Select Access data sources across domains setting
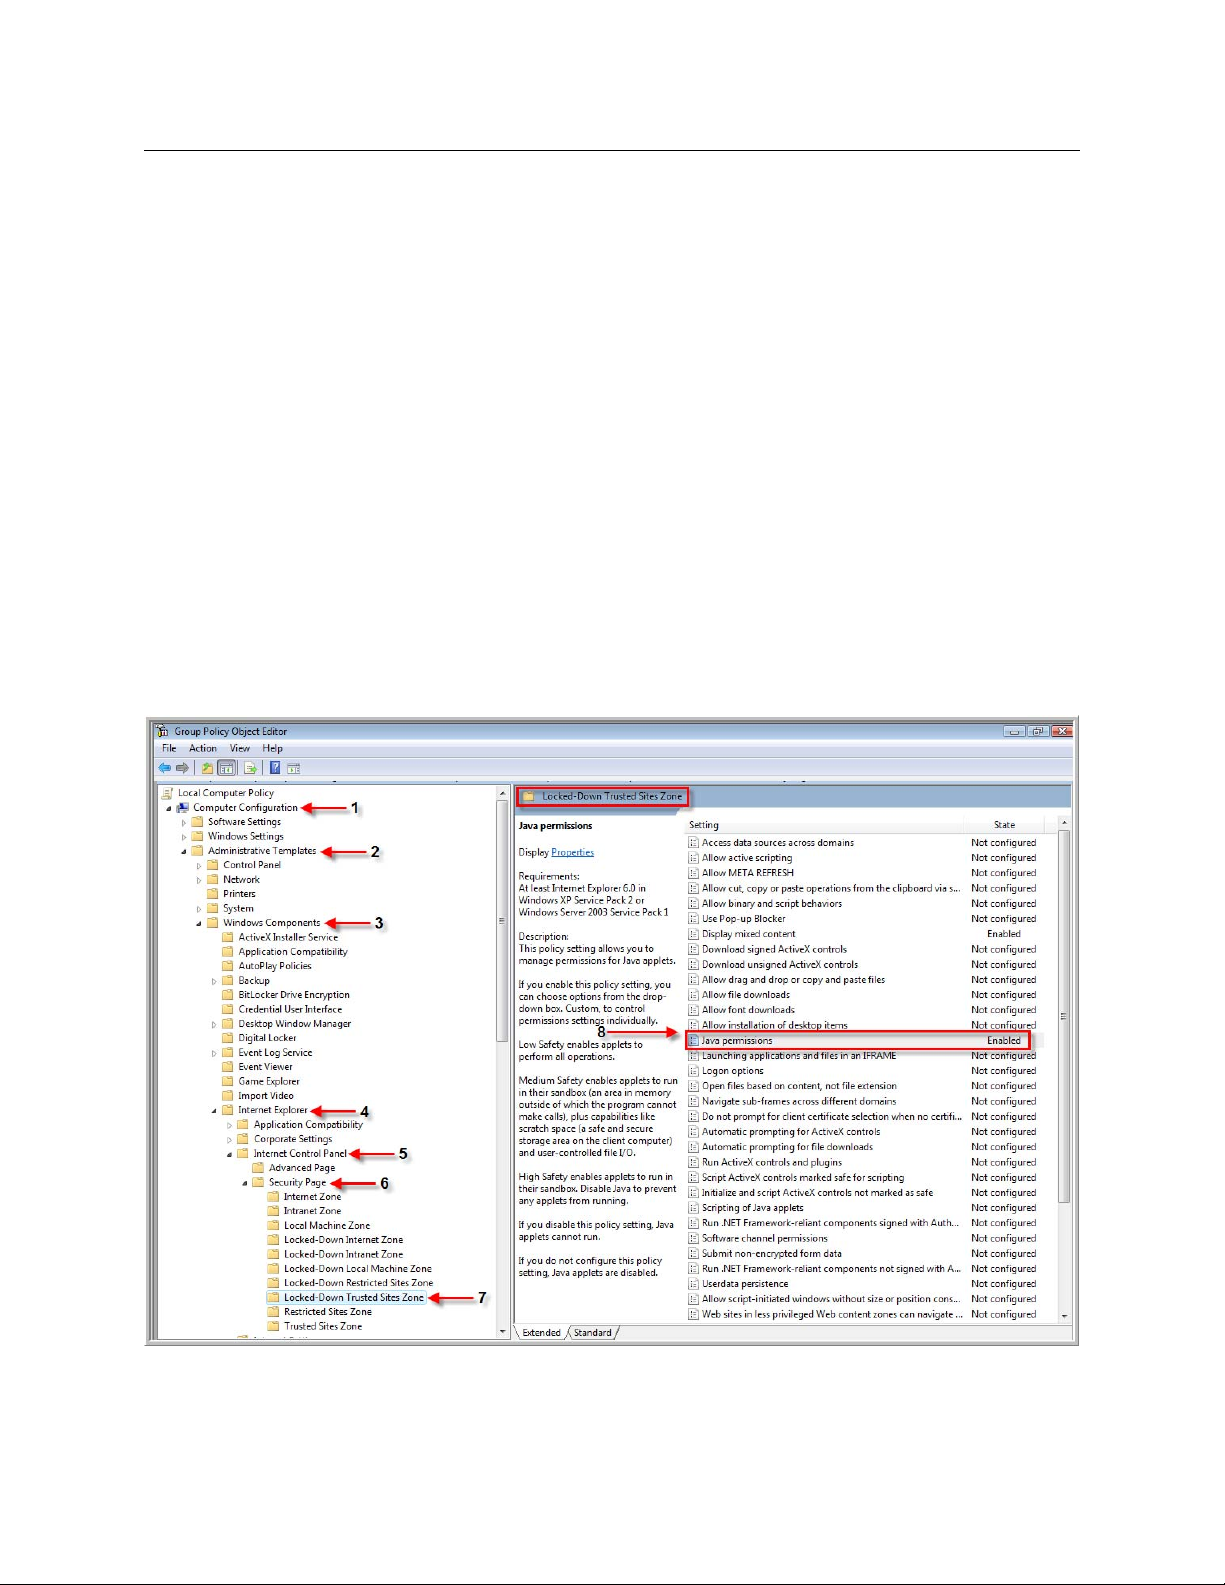Viewport: 1225px width, 1585px height. click(778, 843)
